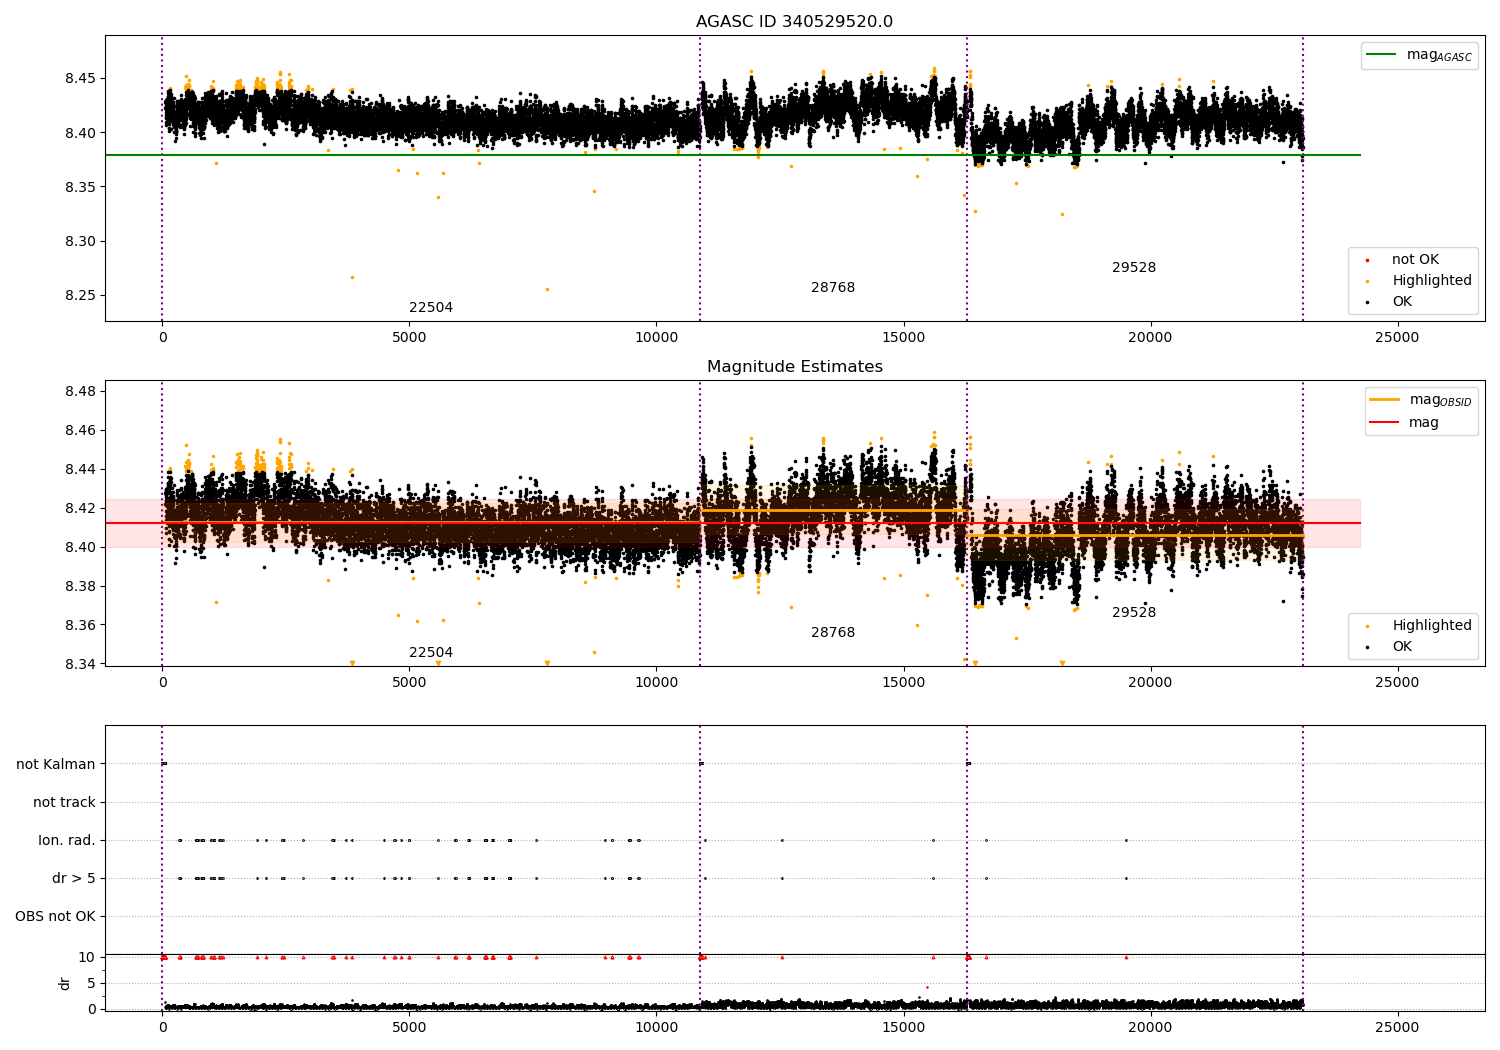Viewport: 1500px width, 1050px height.
Task: Select the 'not OK' legend entry text
Action: click(1415, 260)
